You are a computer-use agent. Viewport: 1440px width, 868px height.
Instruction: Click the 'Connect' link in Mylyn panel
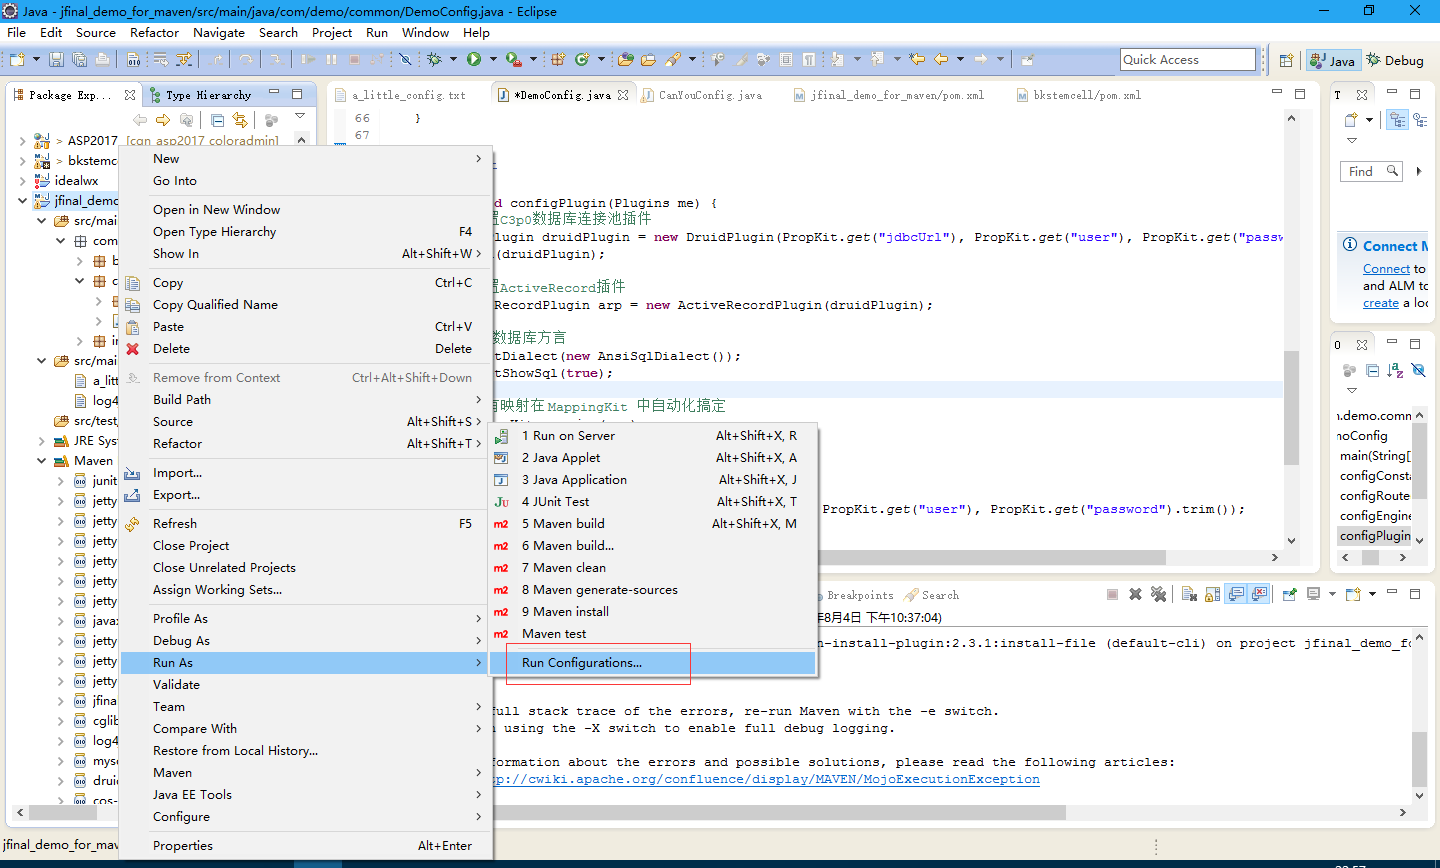1386,269
